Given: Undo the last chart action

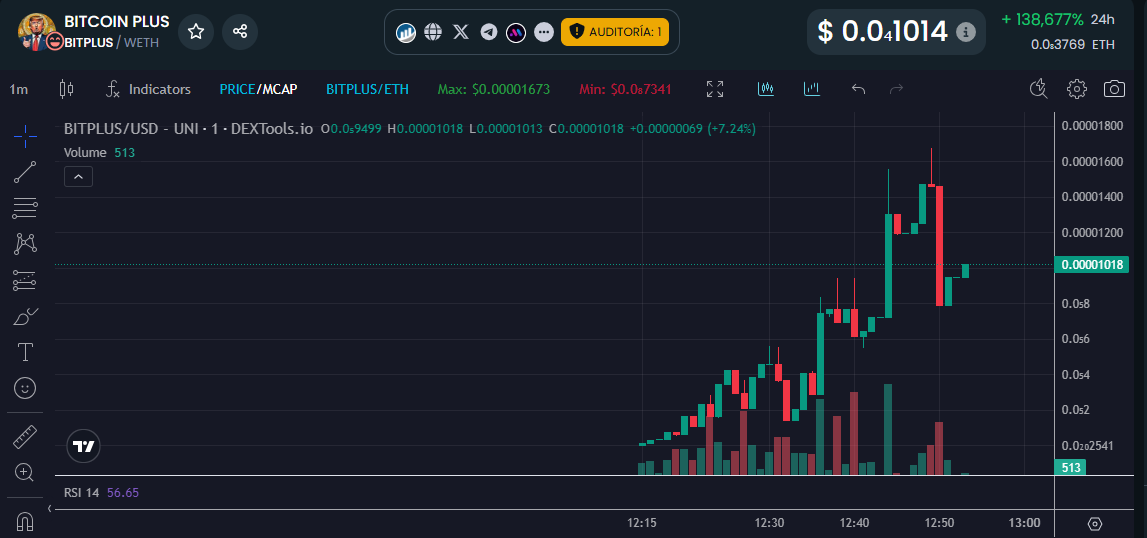Looking at the screenshot, I should pyautogui.click(x=859, y=89).
